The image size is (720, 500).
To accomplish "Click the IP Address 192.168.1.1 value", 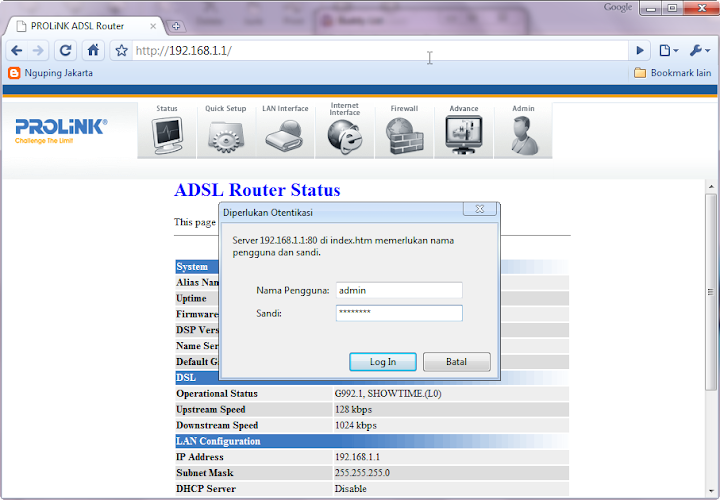I will point(357,457).
